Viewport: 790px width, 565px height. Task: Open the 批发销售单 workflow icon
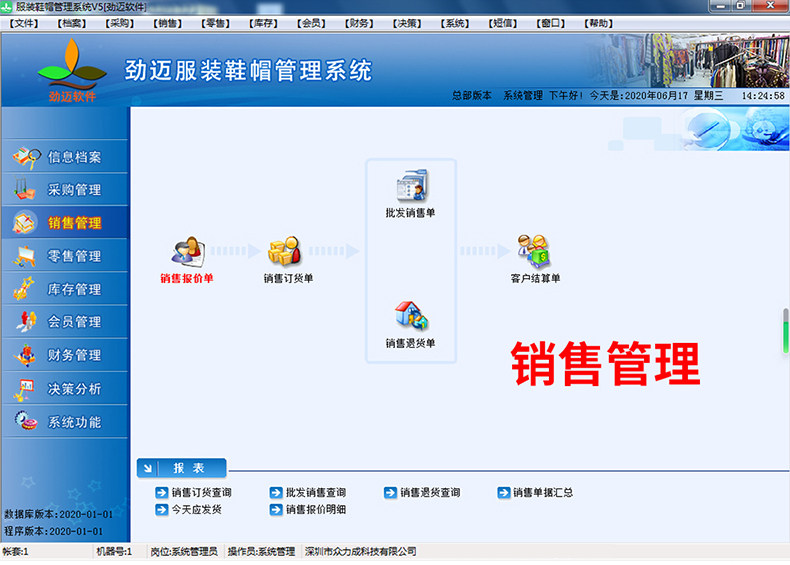412,185
